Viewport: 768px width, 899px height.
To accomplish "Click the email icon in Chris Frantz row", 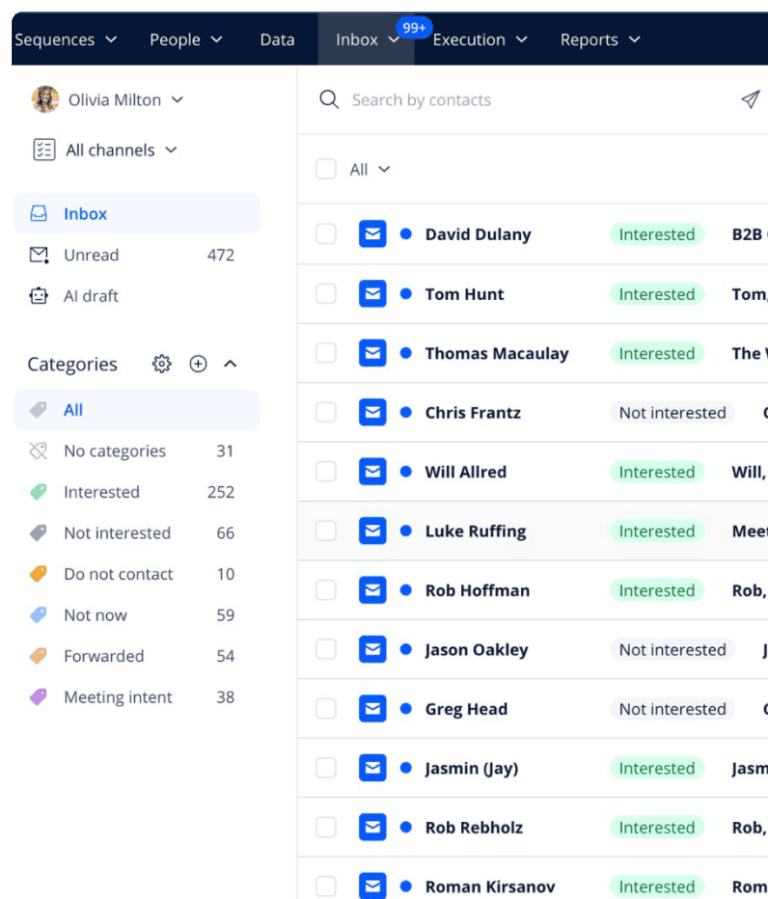I will point(373,412).
